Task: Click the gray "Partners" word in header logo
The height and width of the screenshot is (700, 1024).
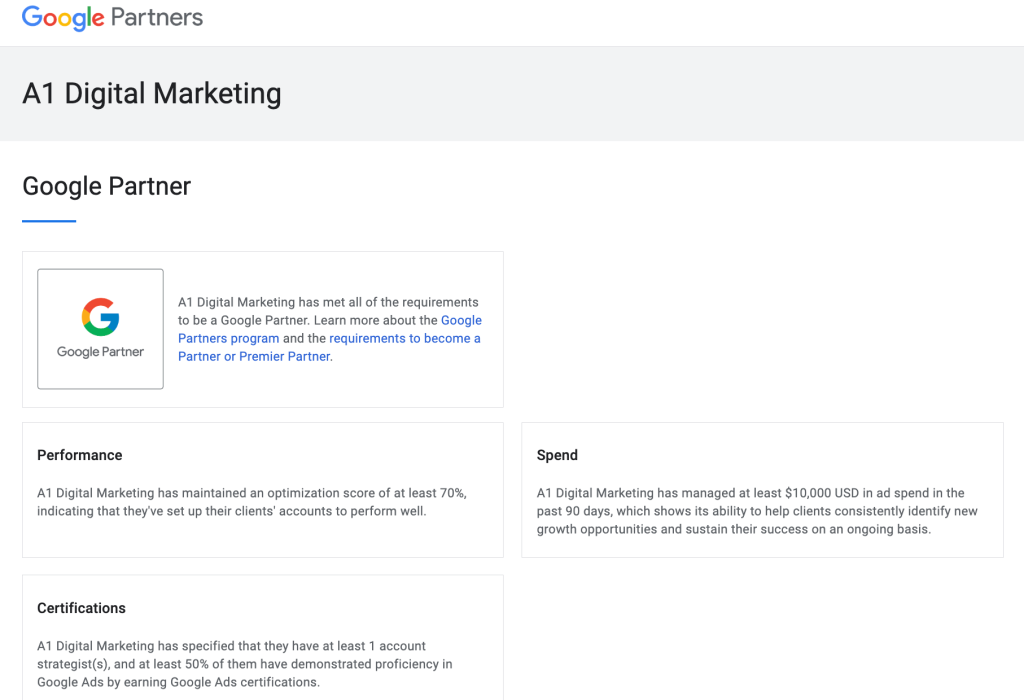Action: click(157, 18)
